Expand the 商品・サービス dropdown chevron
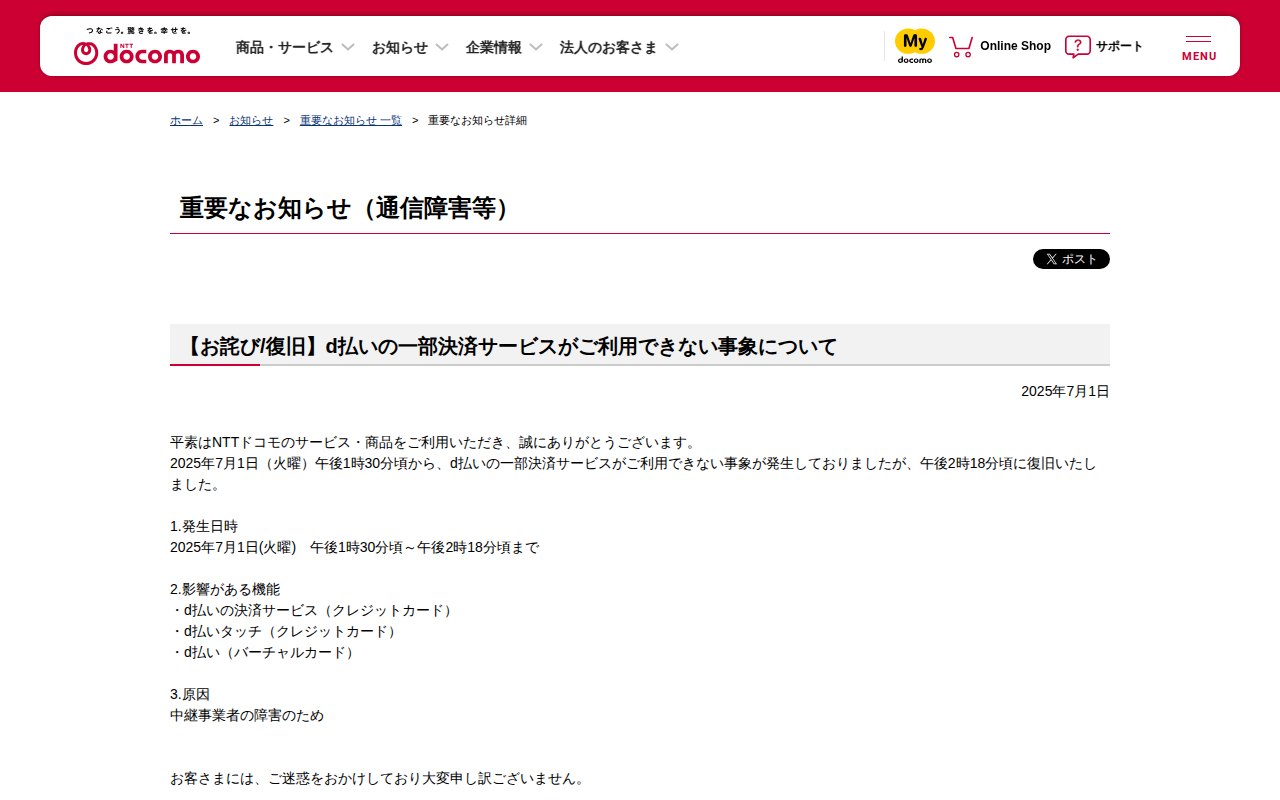Screen dimensions: 1280x800 pyautogui.click(x=348, y=47)
